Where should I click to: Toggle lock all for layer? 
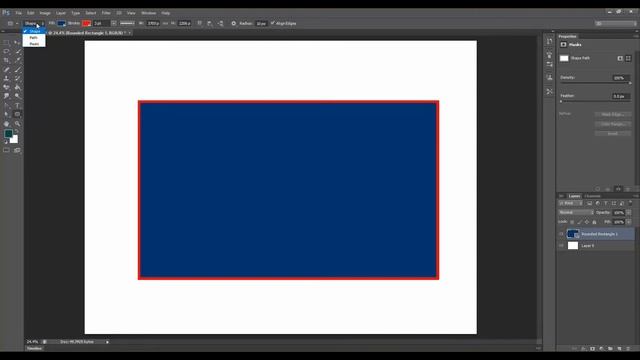(594, 222)
